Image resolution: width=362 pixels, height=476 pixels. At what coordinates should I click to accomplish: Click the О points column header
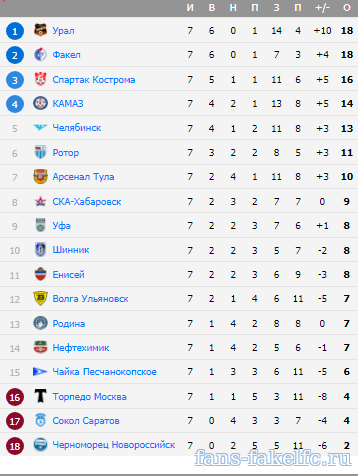coord(347,8)
